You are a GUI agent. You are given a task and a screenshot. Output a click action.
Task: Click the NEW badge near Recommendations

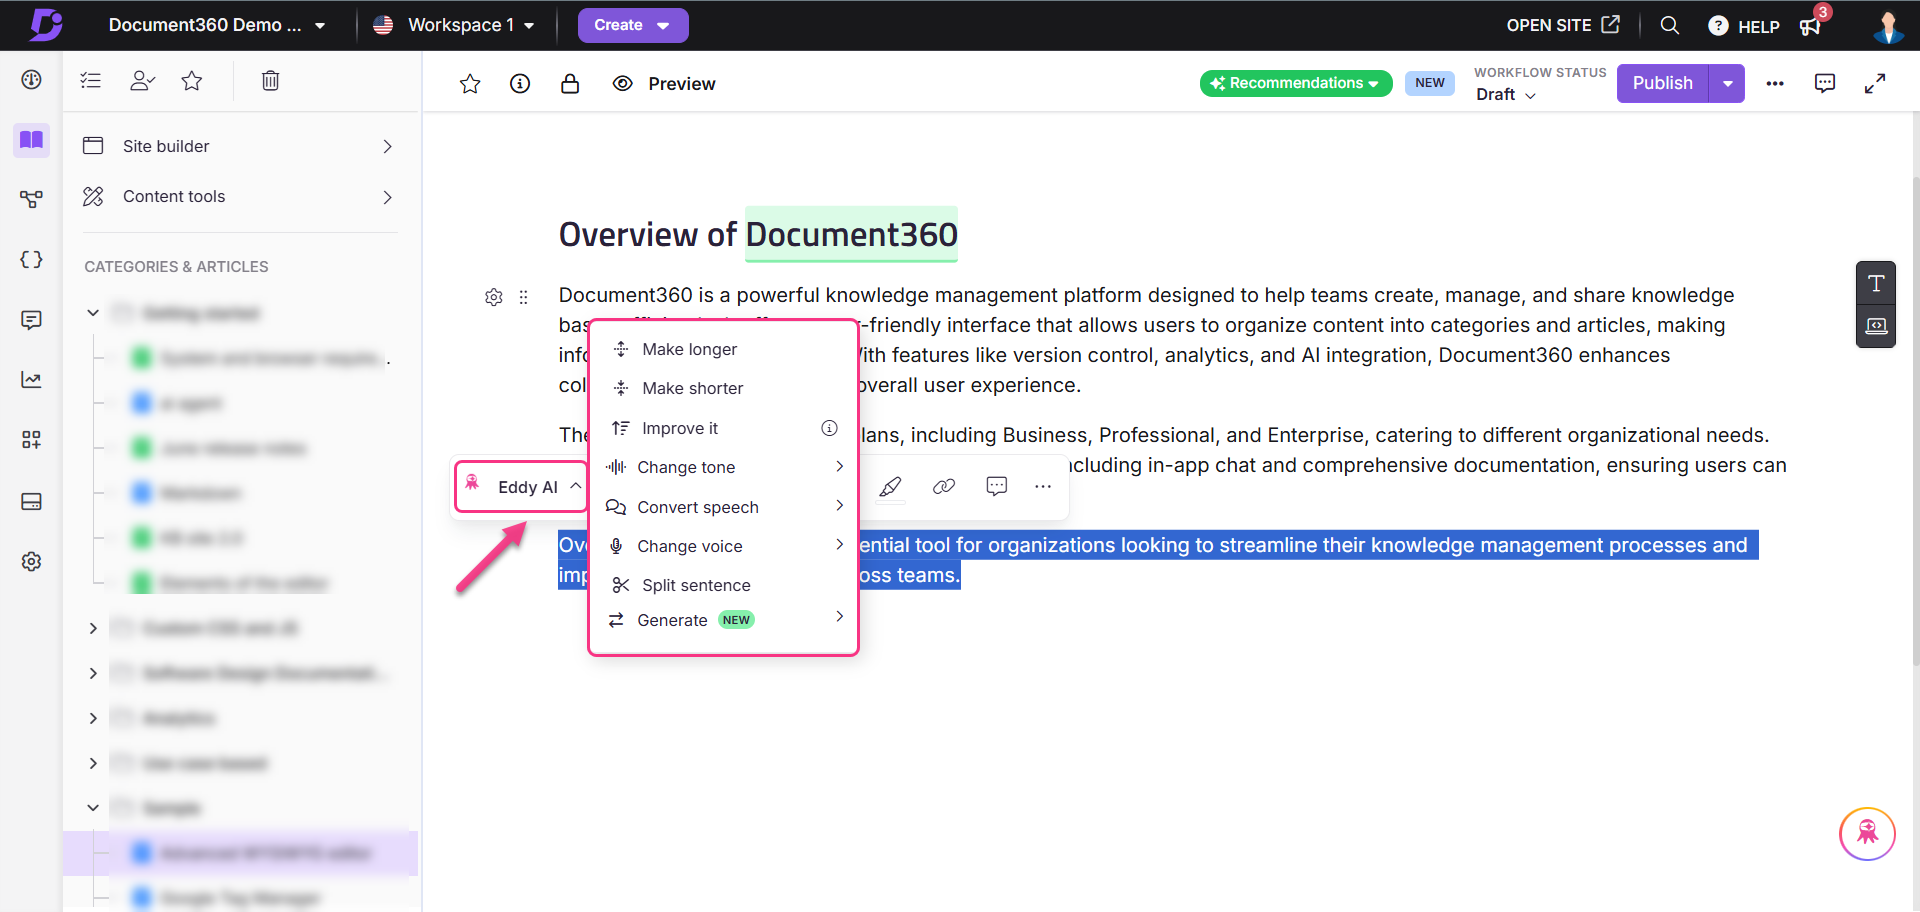click(x=1429, y=84)
